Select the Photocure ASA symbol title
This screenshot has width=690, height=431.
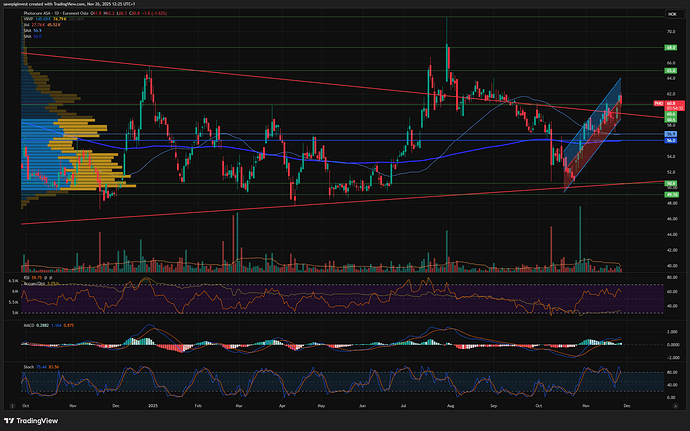tap(47, 13)
